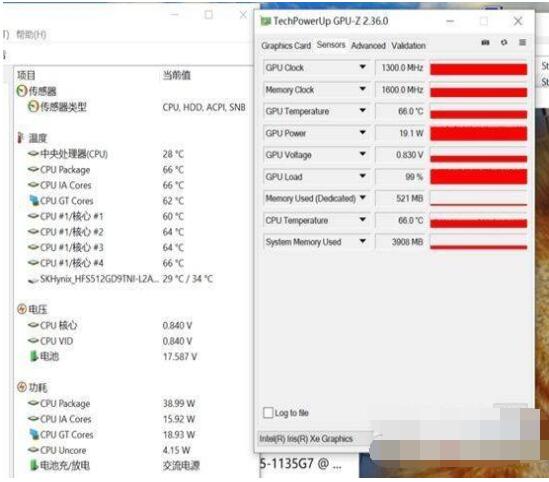Click the CPU Package temperature row icon
549x482 pixels.
33,169
